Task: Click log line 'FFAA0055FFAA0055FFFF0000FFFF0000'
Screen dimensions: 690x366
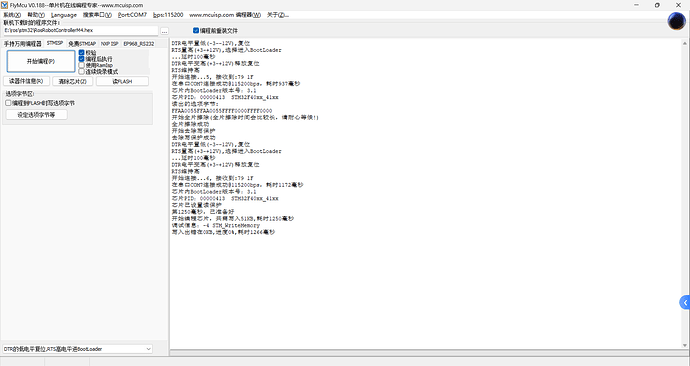Action: point(222,111)
